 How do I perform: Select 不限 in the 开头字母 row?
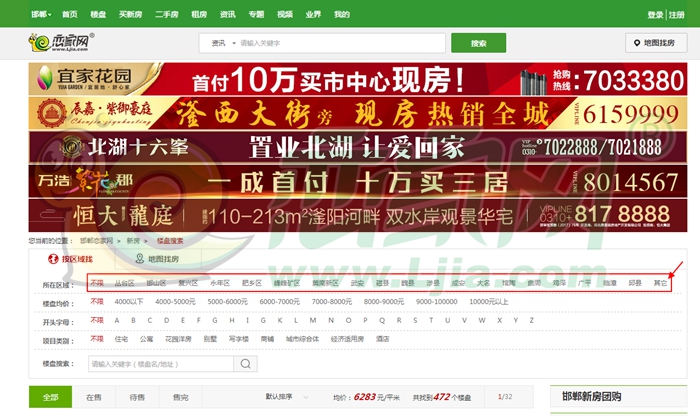(x=97, y=320)
